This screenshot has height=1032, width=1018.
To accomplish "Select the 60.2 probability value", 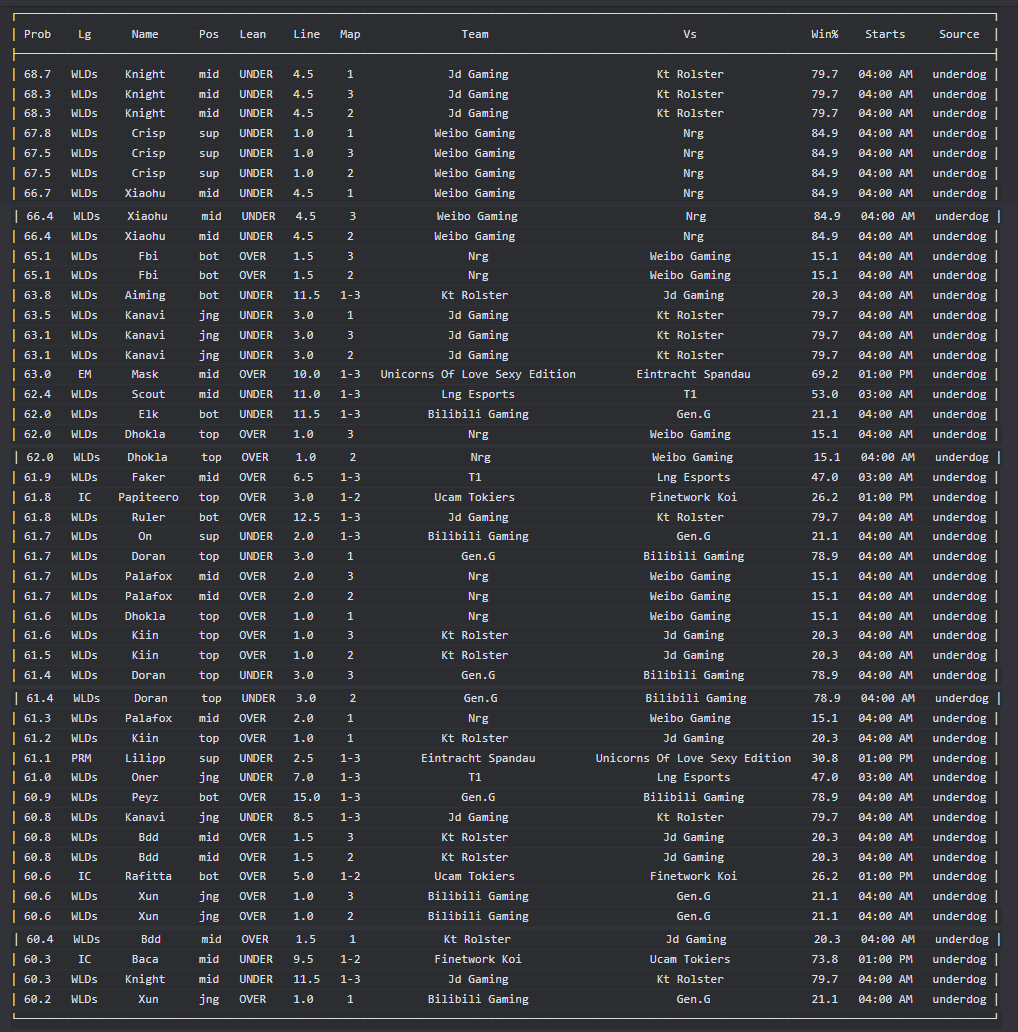I will click(38, 1000).
